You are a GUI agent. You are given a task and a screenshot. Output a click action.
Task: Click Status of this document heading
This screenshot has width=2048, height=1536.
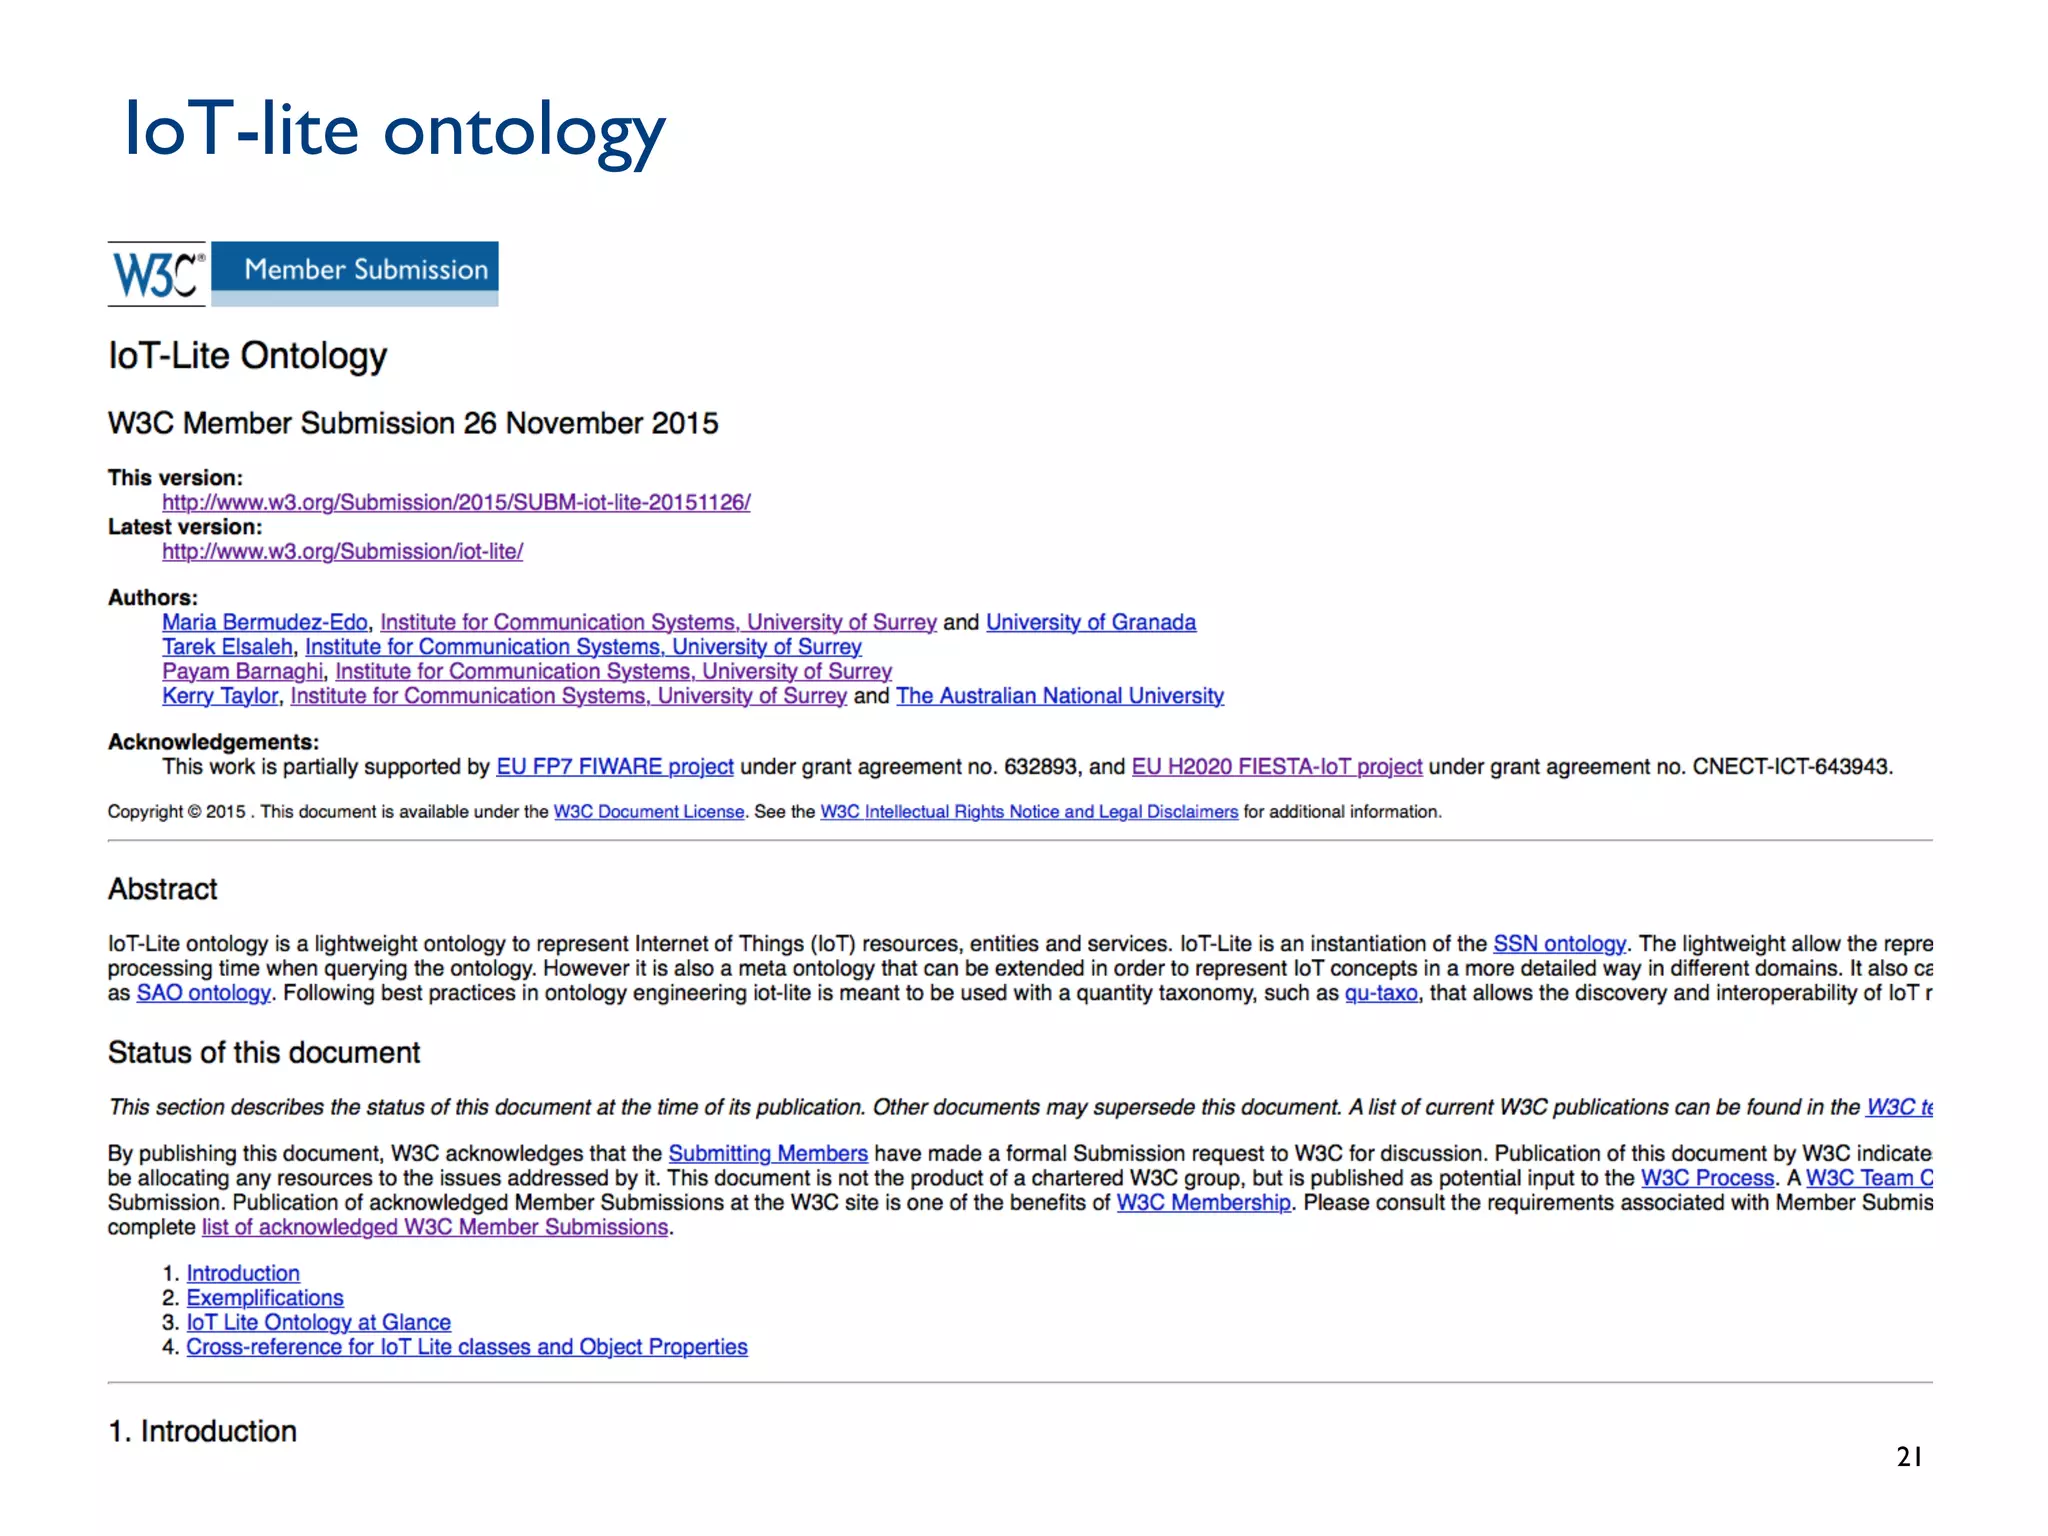(264, 1053)
